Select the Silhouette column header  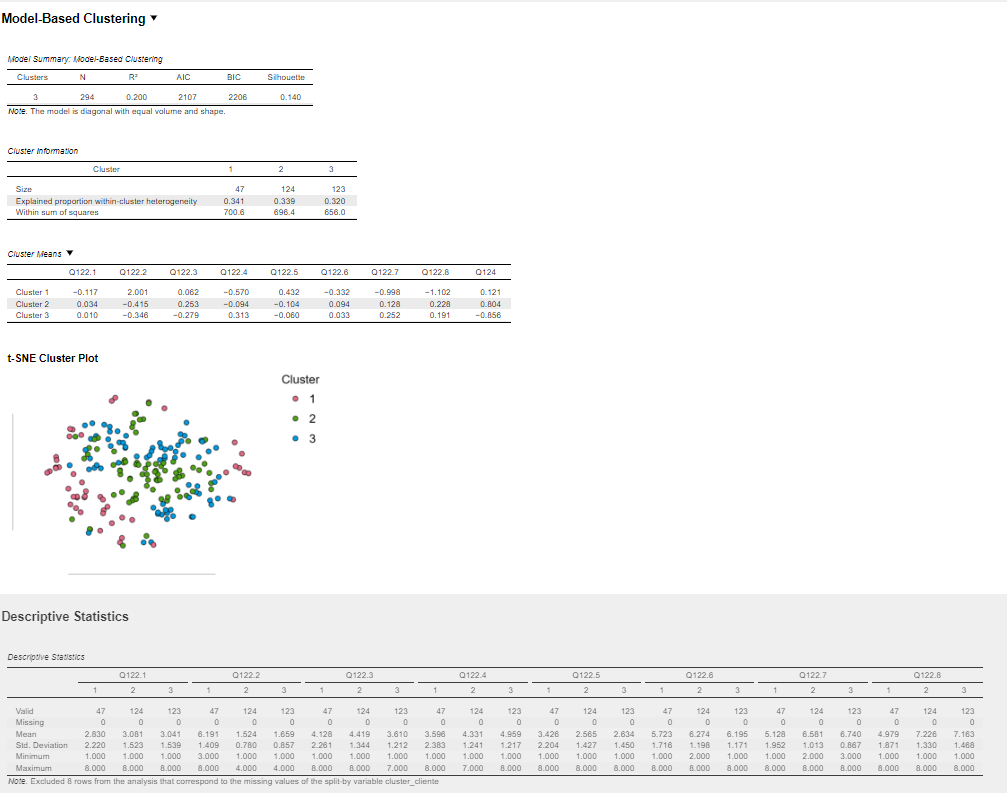pos(286,77)
